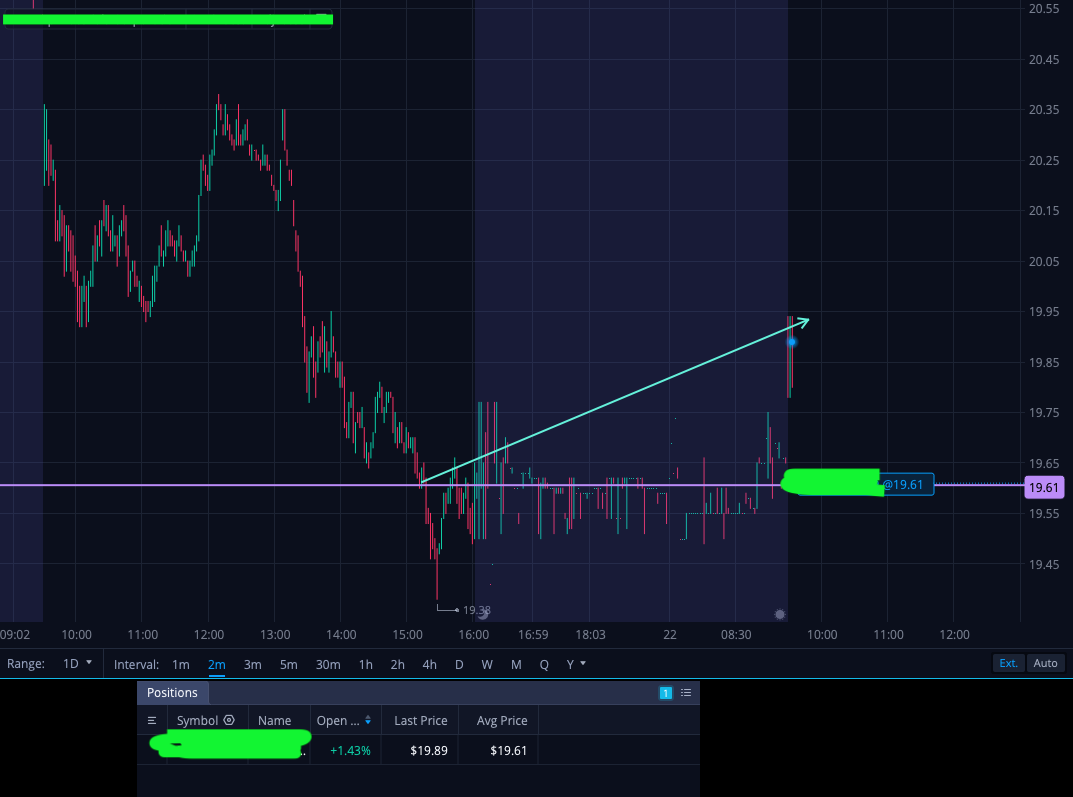Click the sun icon near 08:30

(x=779, y=614)
